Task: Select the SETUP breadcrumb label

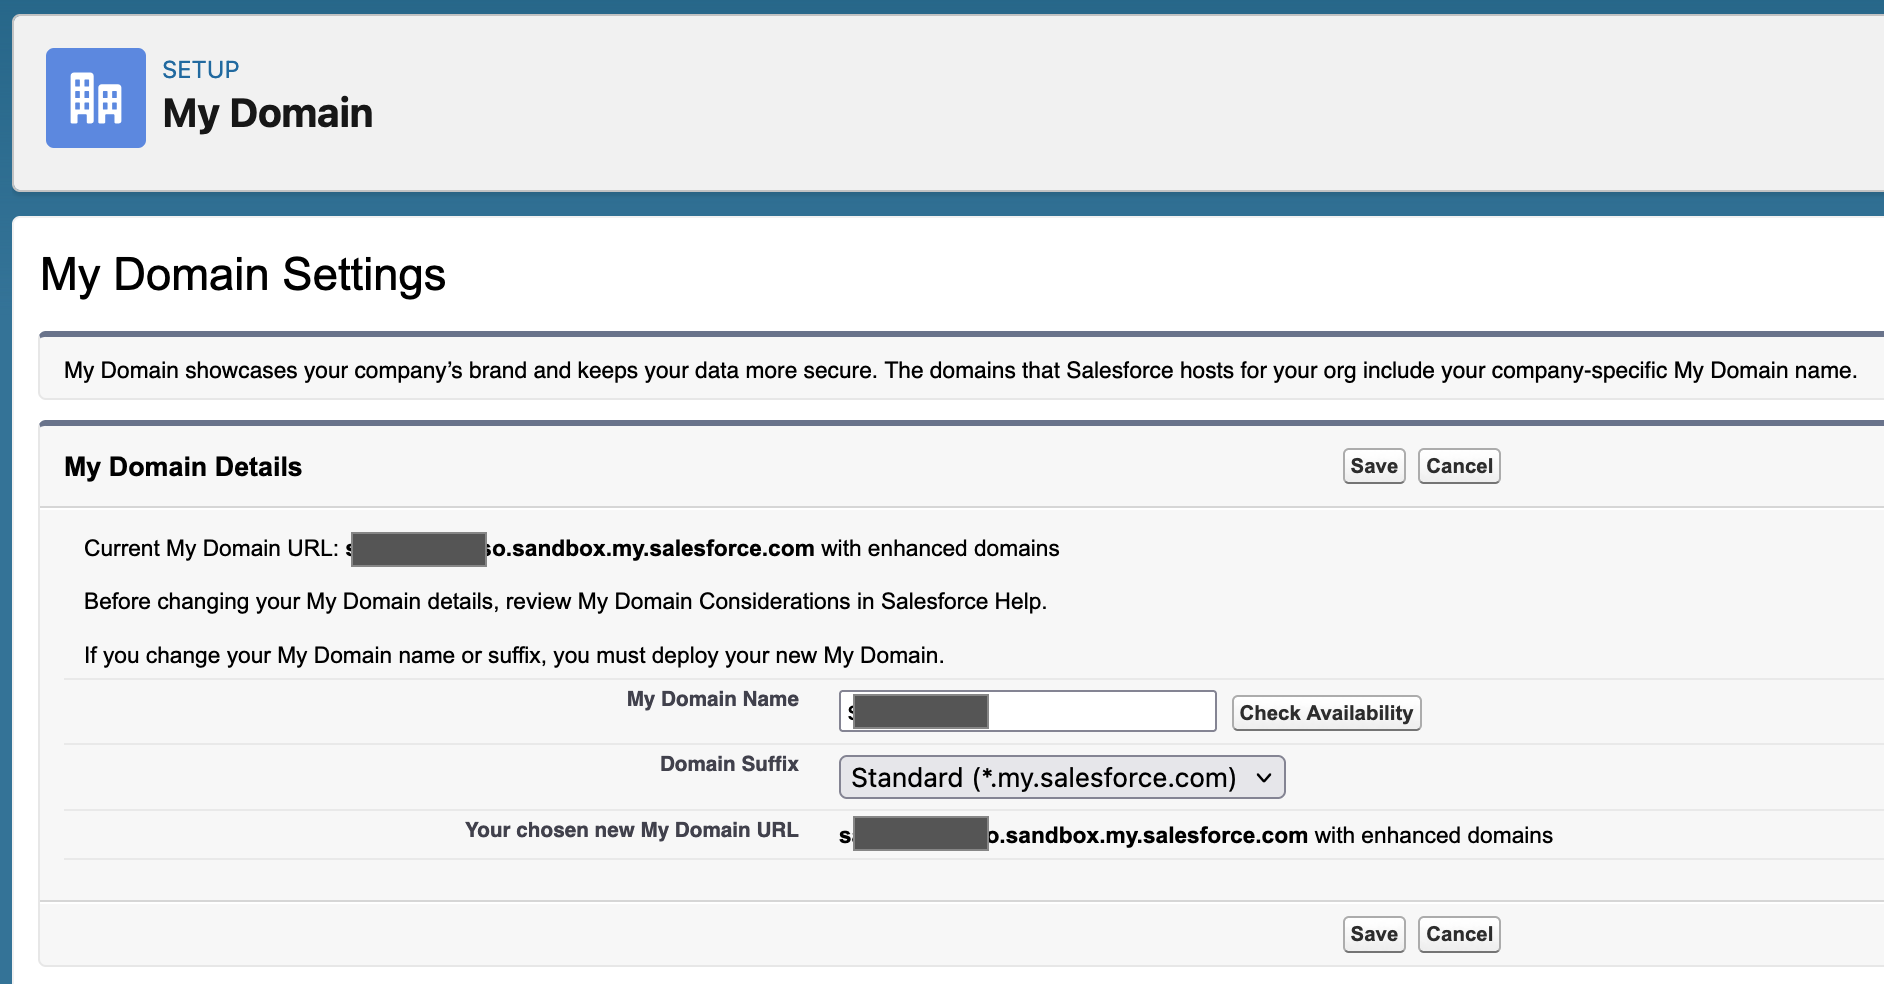Action: (x=200, y=69)
